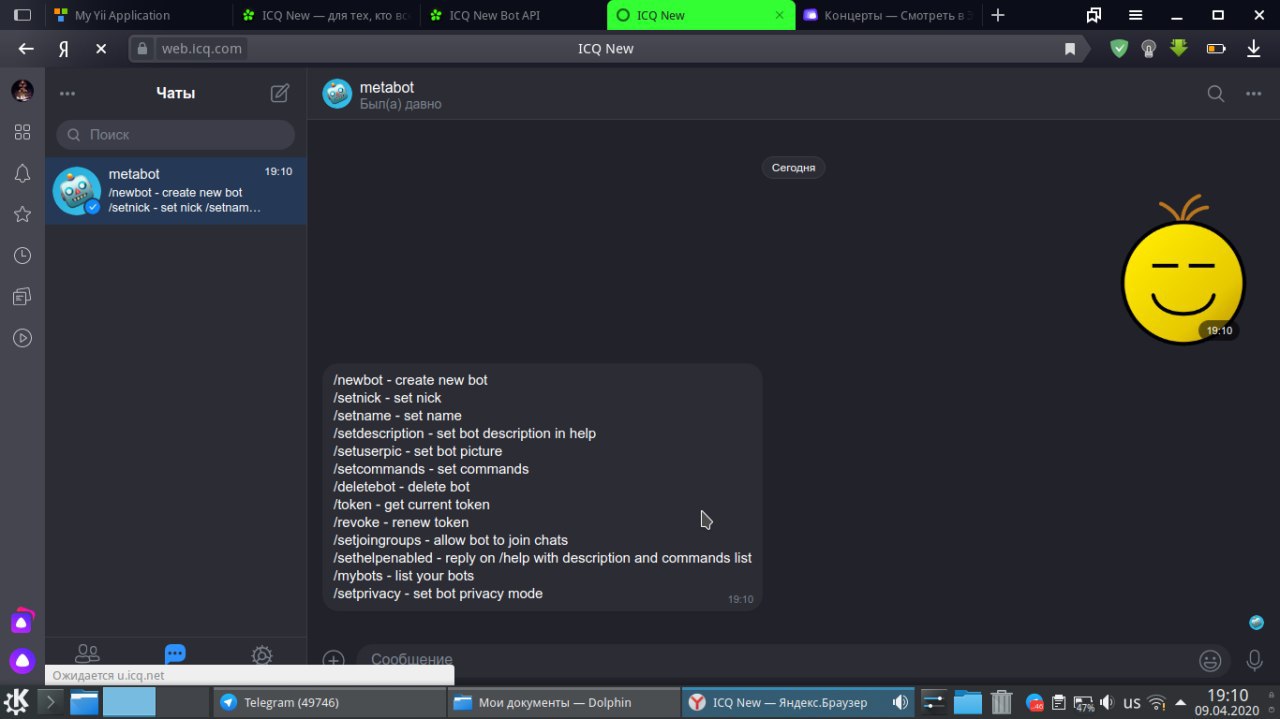Click the /token - get current token line
The width and height of the screenshot is (1280, 719).
tap(412, 505)
